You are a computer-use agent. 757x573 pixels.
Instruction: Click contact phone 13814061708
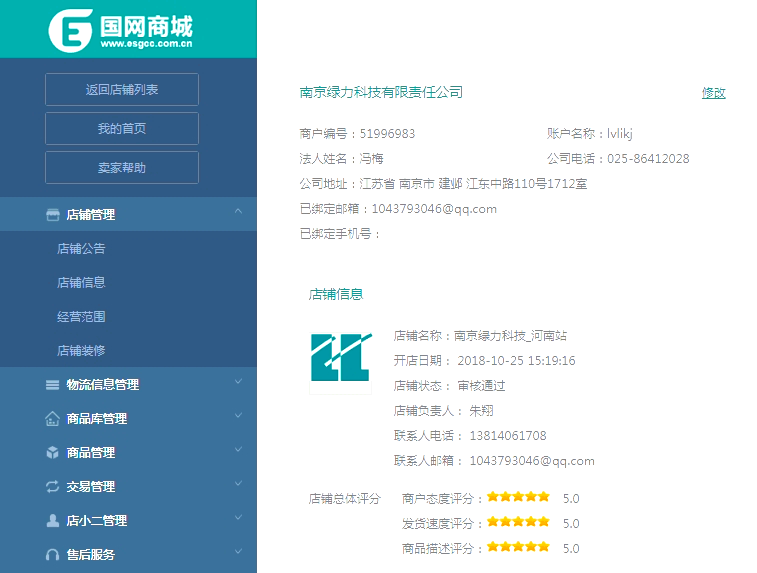click(508, 436)
